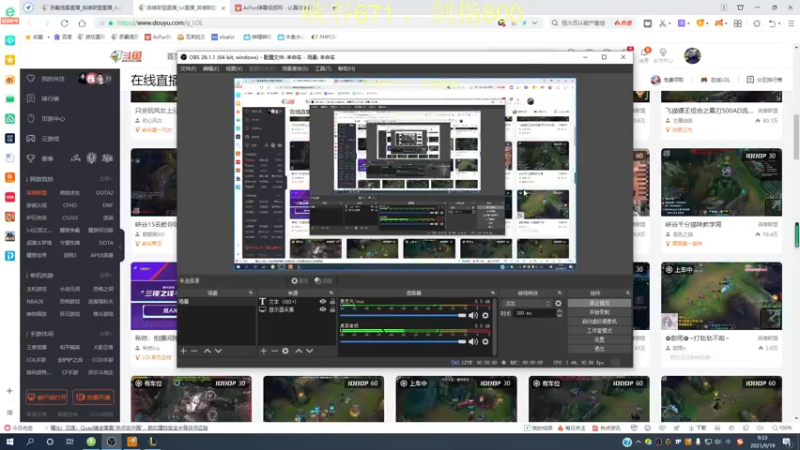Open Task View on the taskbar

click(x=70, y=442)
